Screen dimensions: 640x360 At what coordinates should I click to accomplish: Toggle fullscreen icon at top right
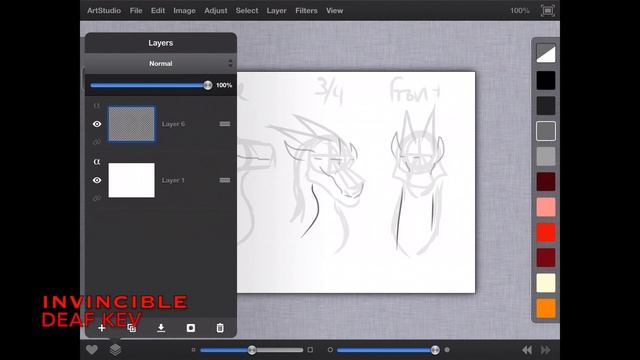point(547,11)
